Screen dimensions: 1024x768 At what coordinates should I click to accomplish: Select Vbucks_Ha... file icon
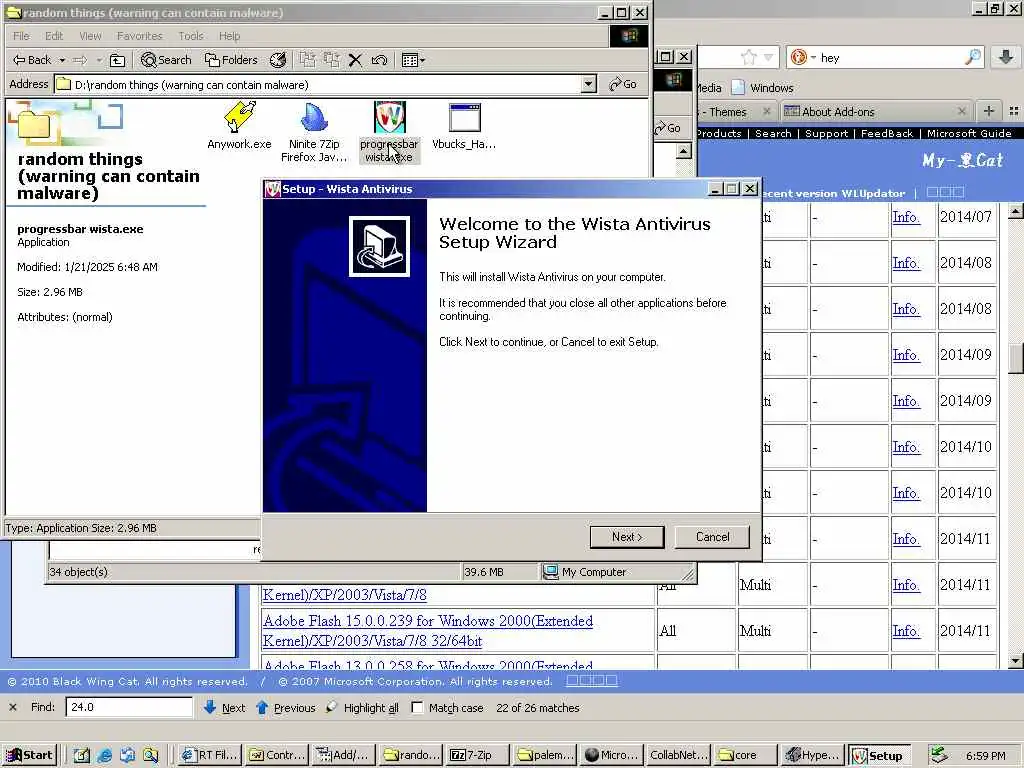point(464,126)
